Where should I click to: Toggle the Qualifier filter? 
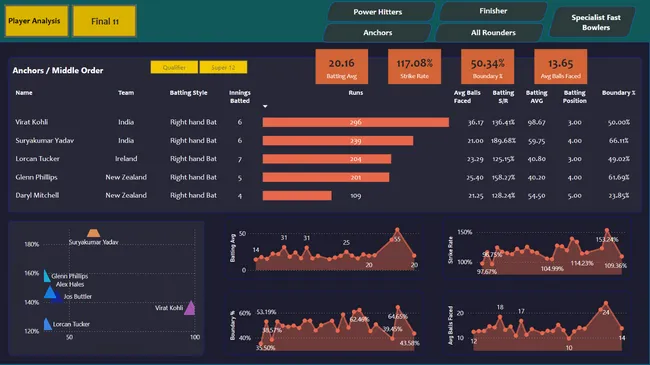(174, 67)
